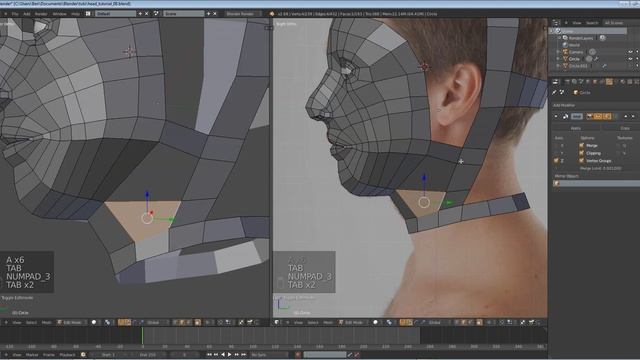Open Edit Mode dropdown in right viewport
The height and width of the screenshot is (360, 640).
(x=353, y=322)
